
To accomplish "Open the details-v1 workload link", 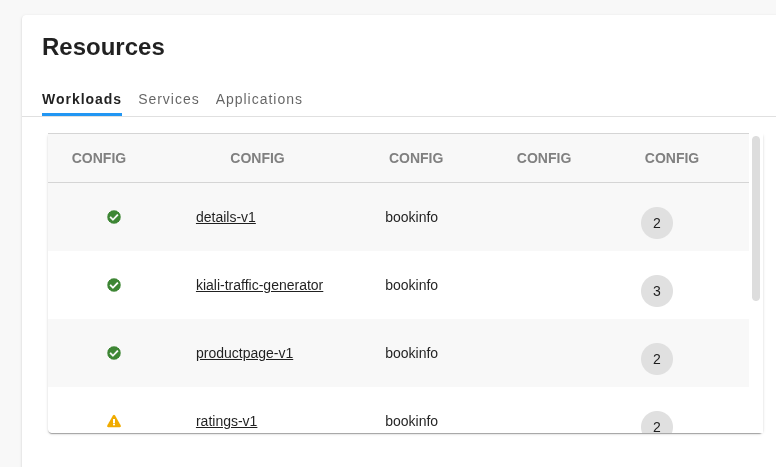I will coord(226,217).
